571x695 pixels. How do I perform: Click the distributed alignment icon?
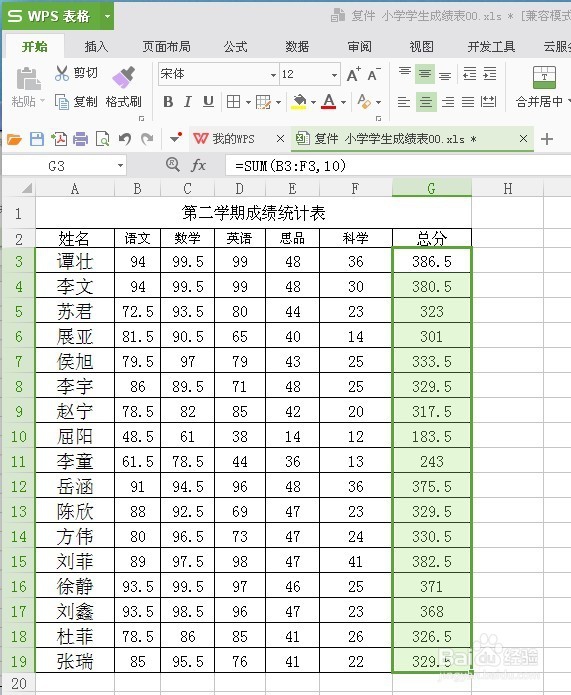[x=488, y=102]
